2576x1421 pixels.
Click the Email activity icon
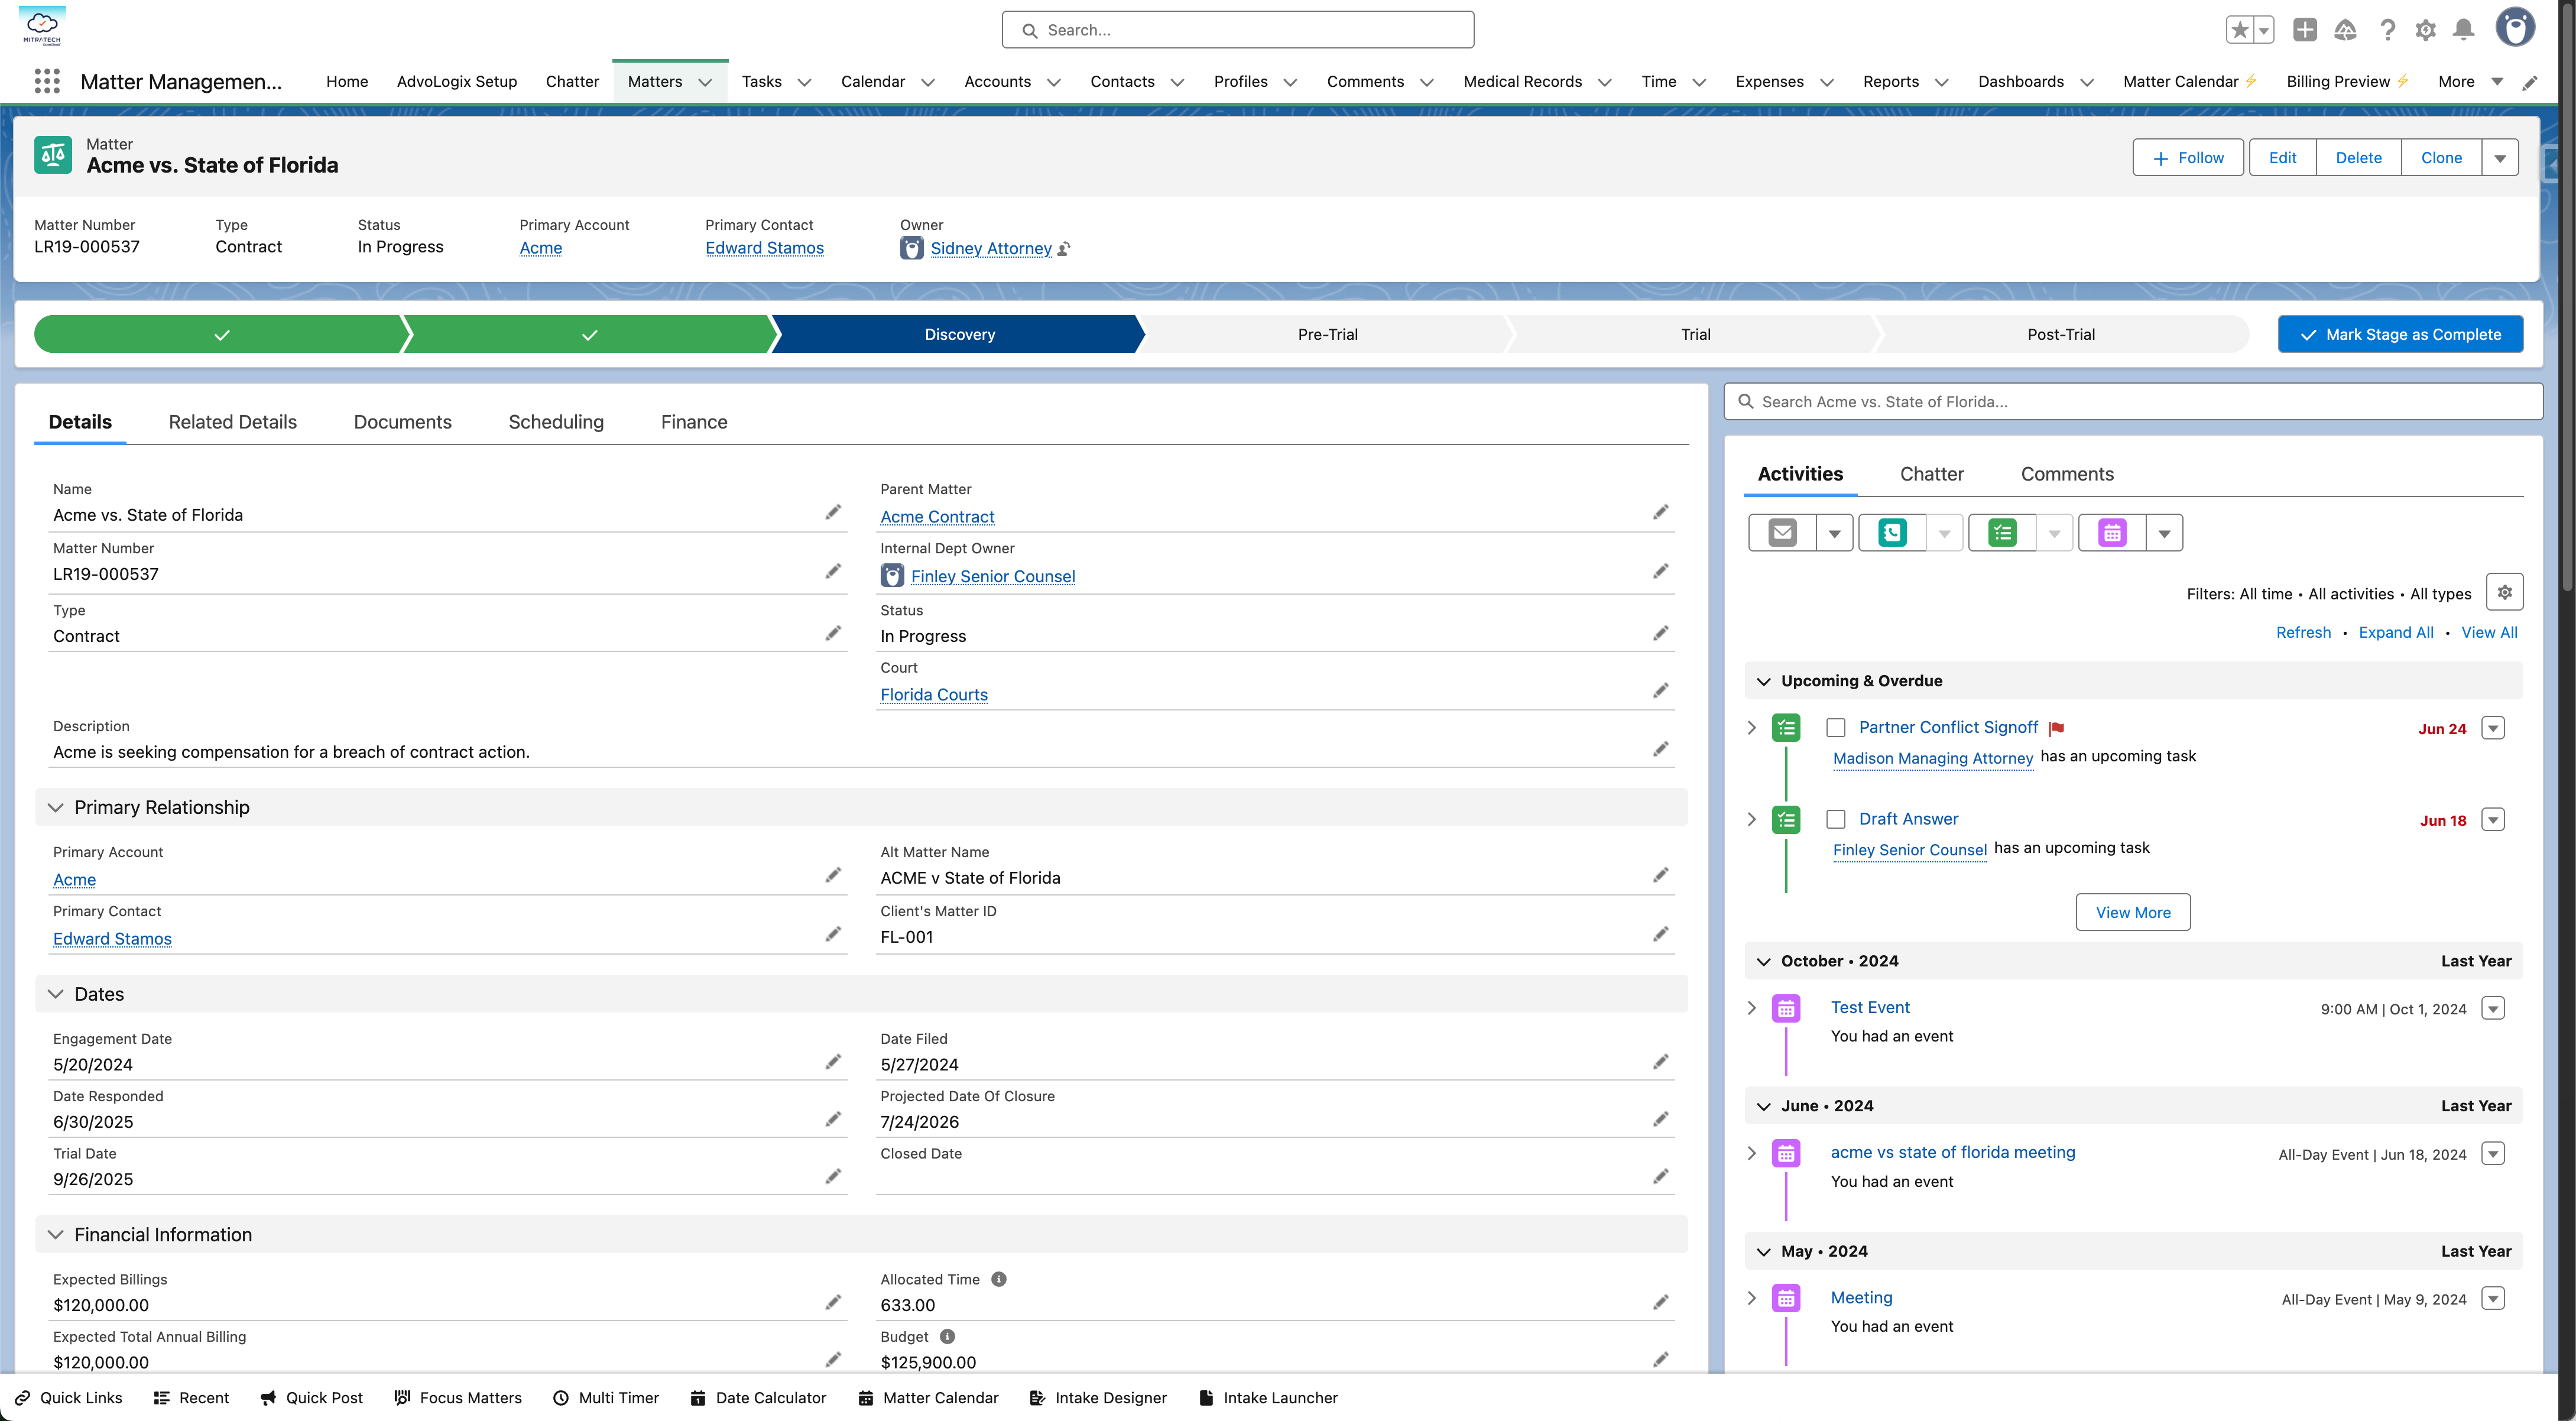point(1782,533)
